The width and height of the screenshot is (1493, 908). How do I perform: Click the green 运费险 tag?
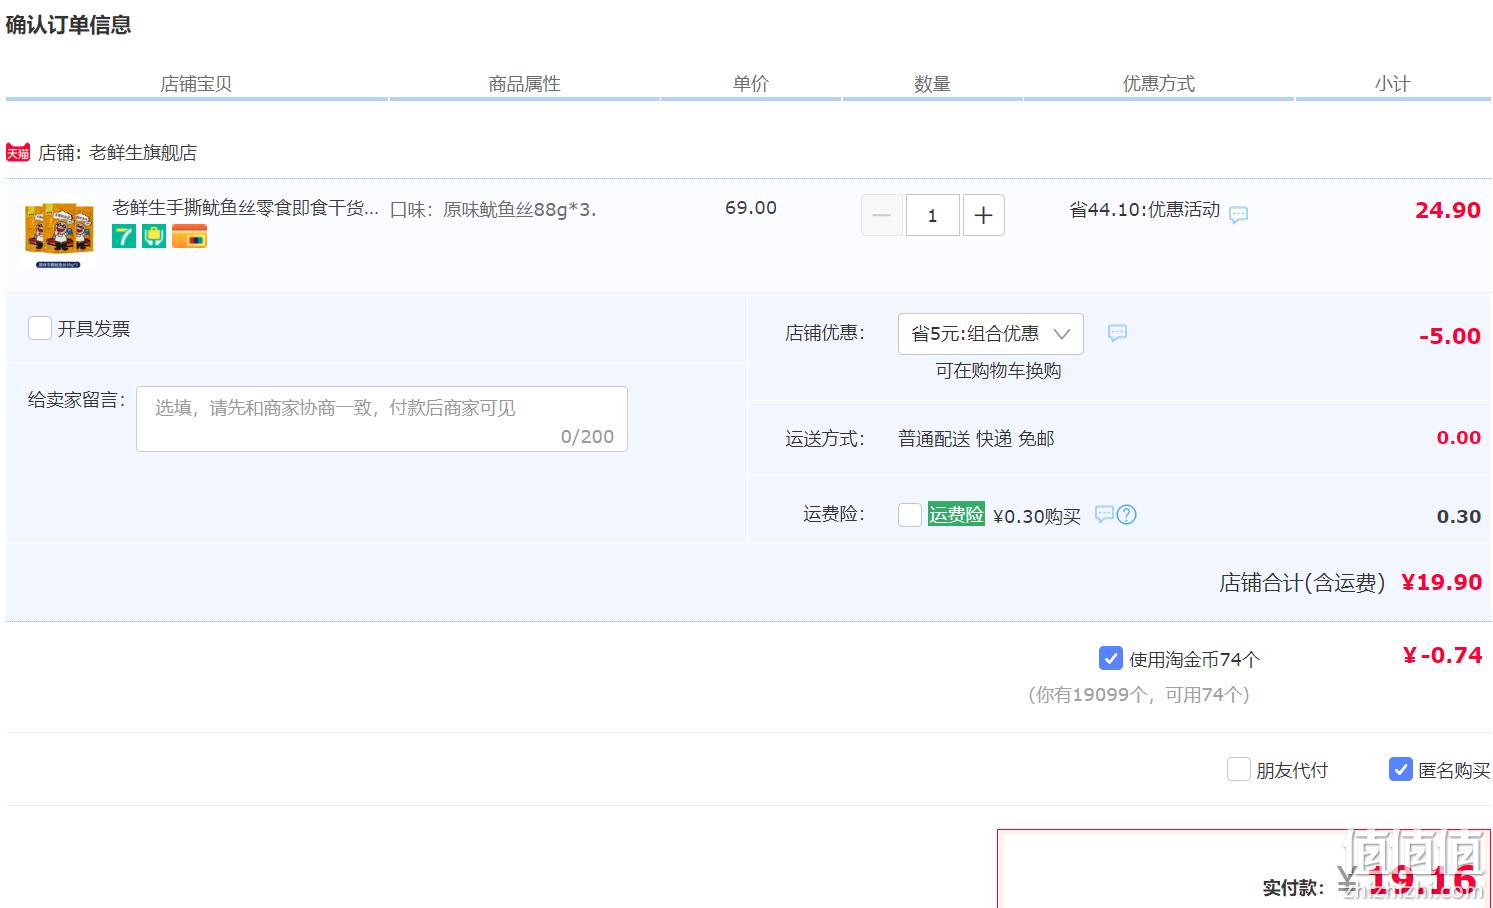956,514
